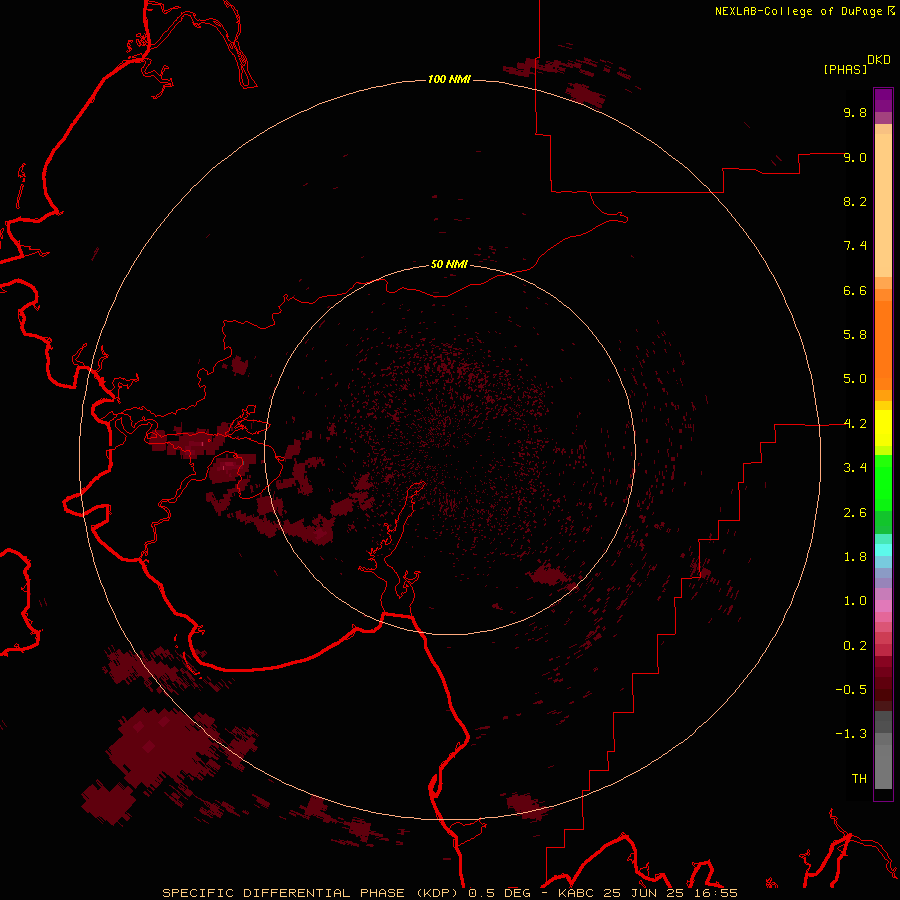
Task: Click the 100 NMI range ring label
Action: (x=449, y=79)
